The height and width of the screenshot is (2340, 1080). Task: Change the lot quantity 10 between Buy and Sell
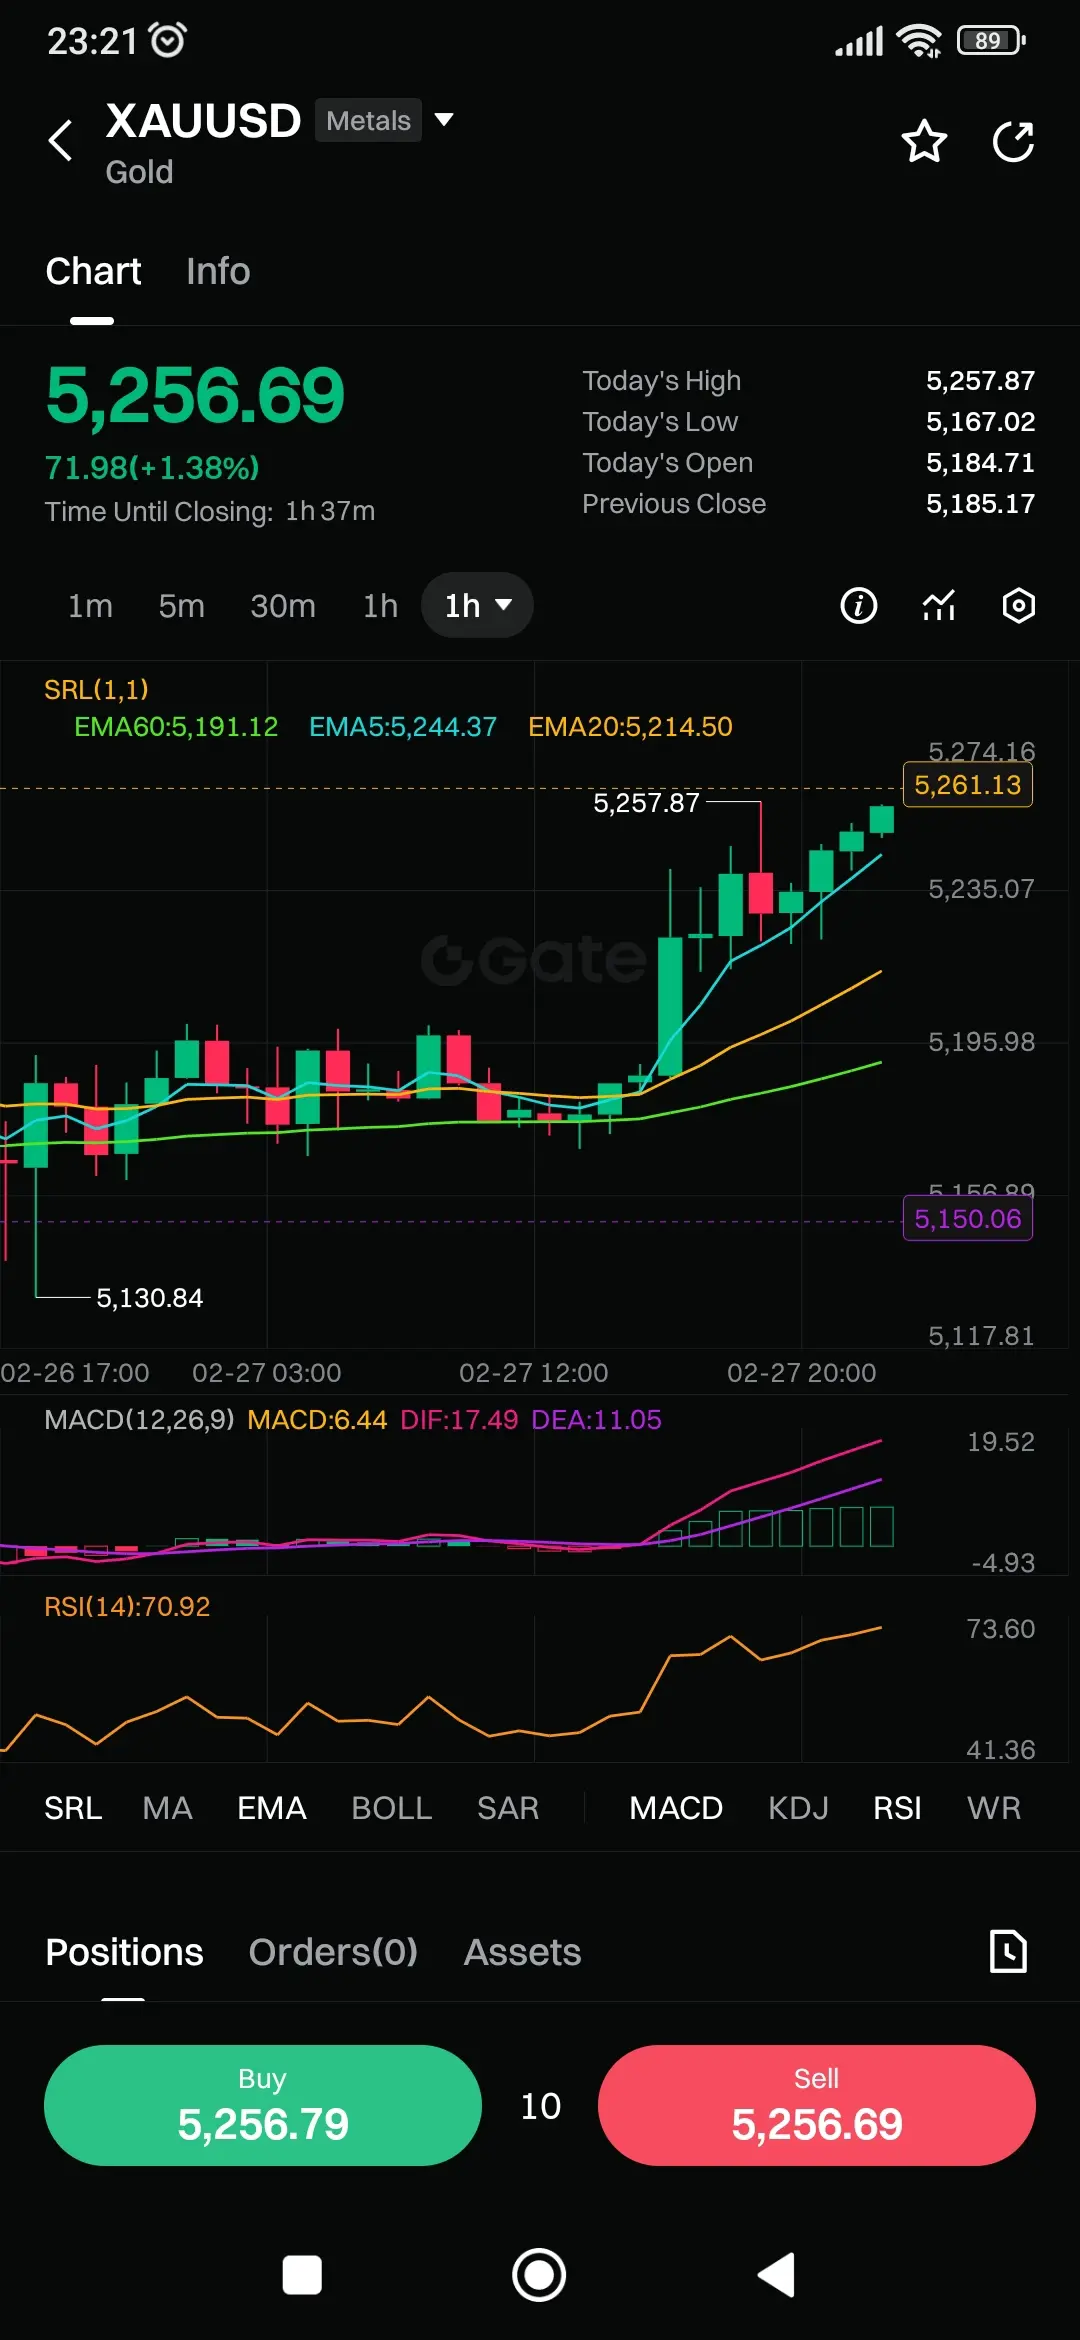[x=540, y=2106]
